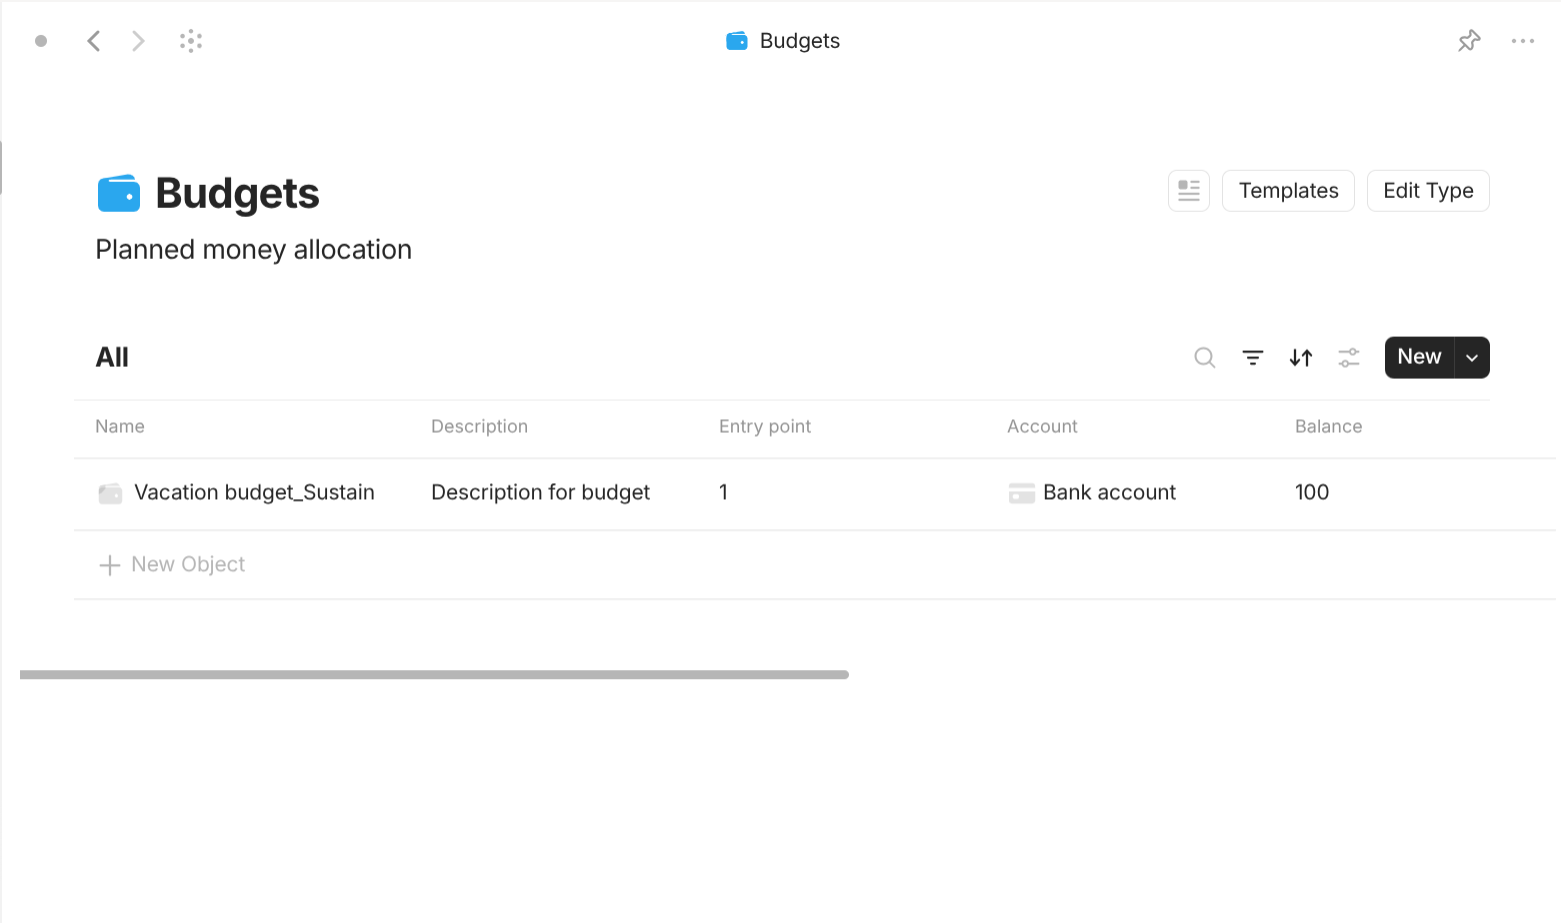The width and height of the screenshot is (1561, 923).
Task: Expand the New button dropdown chevron
Action: point(1471,357)
